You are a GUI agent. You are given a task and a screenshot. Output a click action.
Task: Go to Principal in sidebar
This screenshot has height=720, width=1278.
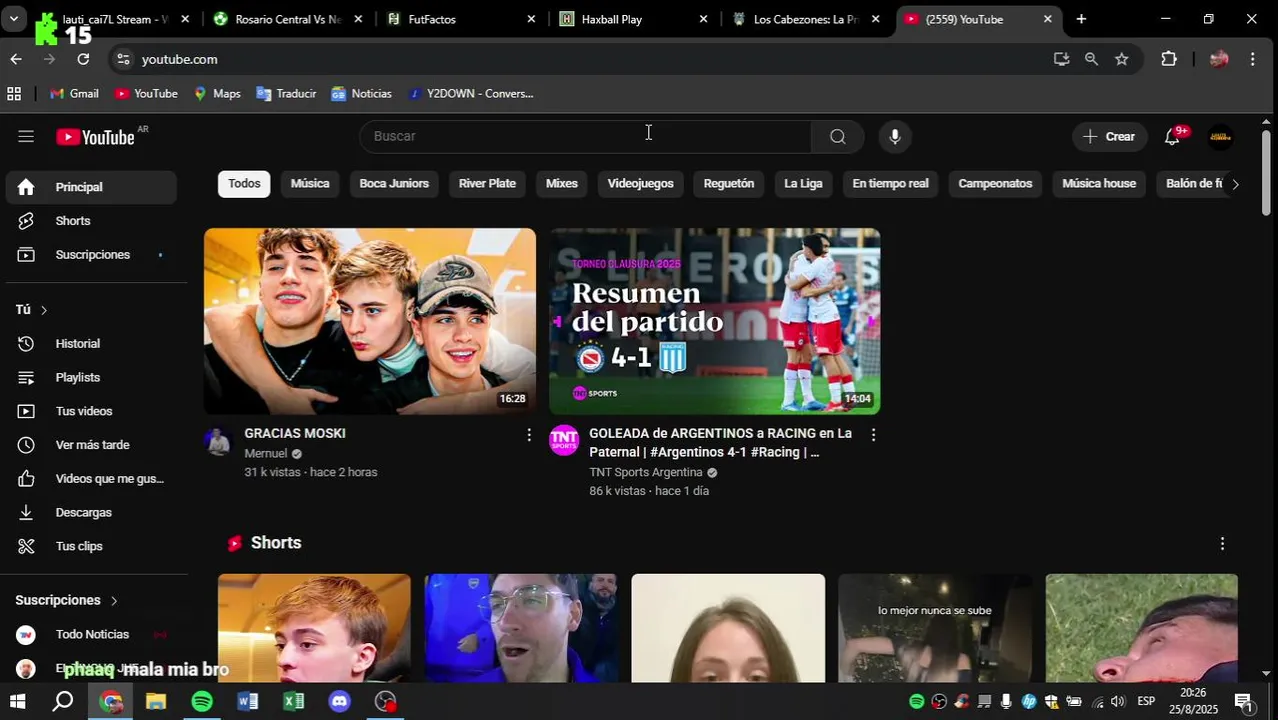tap(91, 187)
